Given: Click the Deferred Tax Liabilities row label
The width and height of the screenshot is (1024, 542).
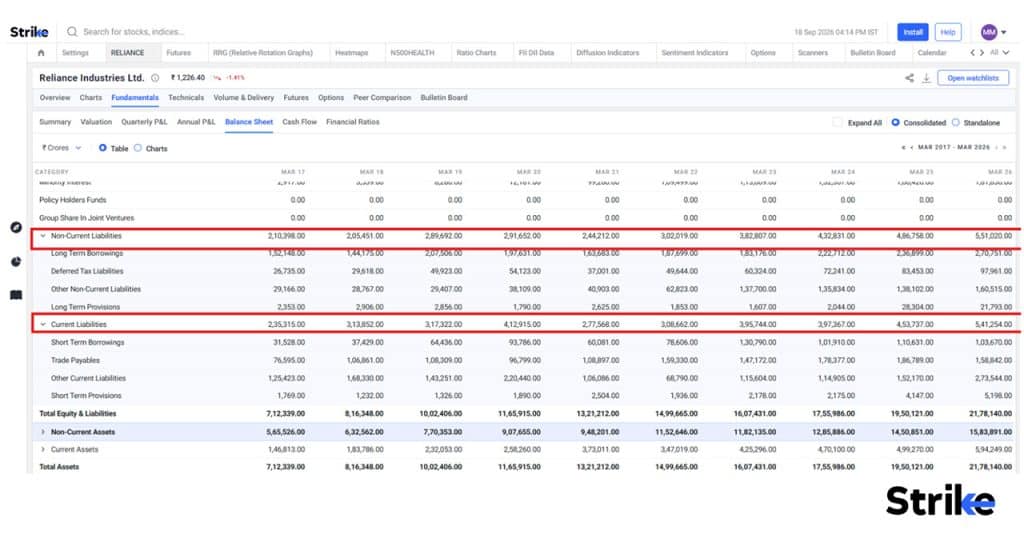Looking at the screenshot, I should [87, 271].
